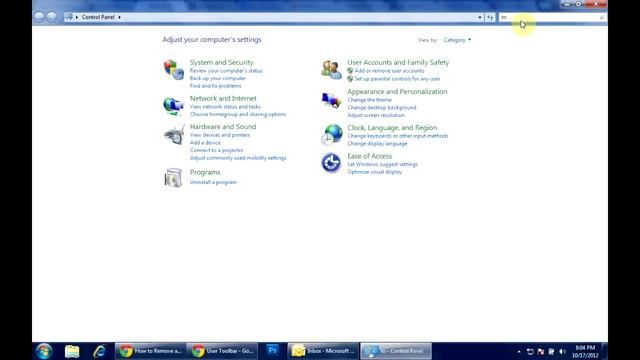Switch to How to Remove Chrome window
Image resolution: width=640 pixels, height=360 pixels.
click(x=151, y=351)
